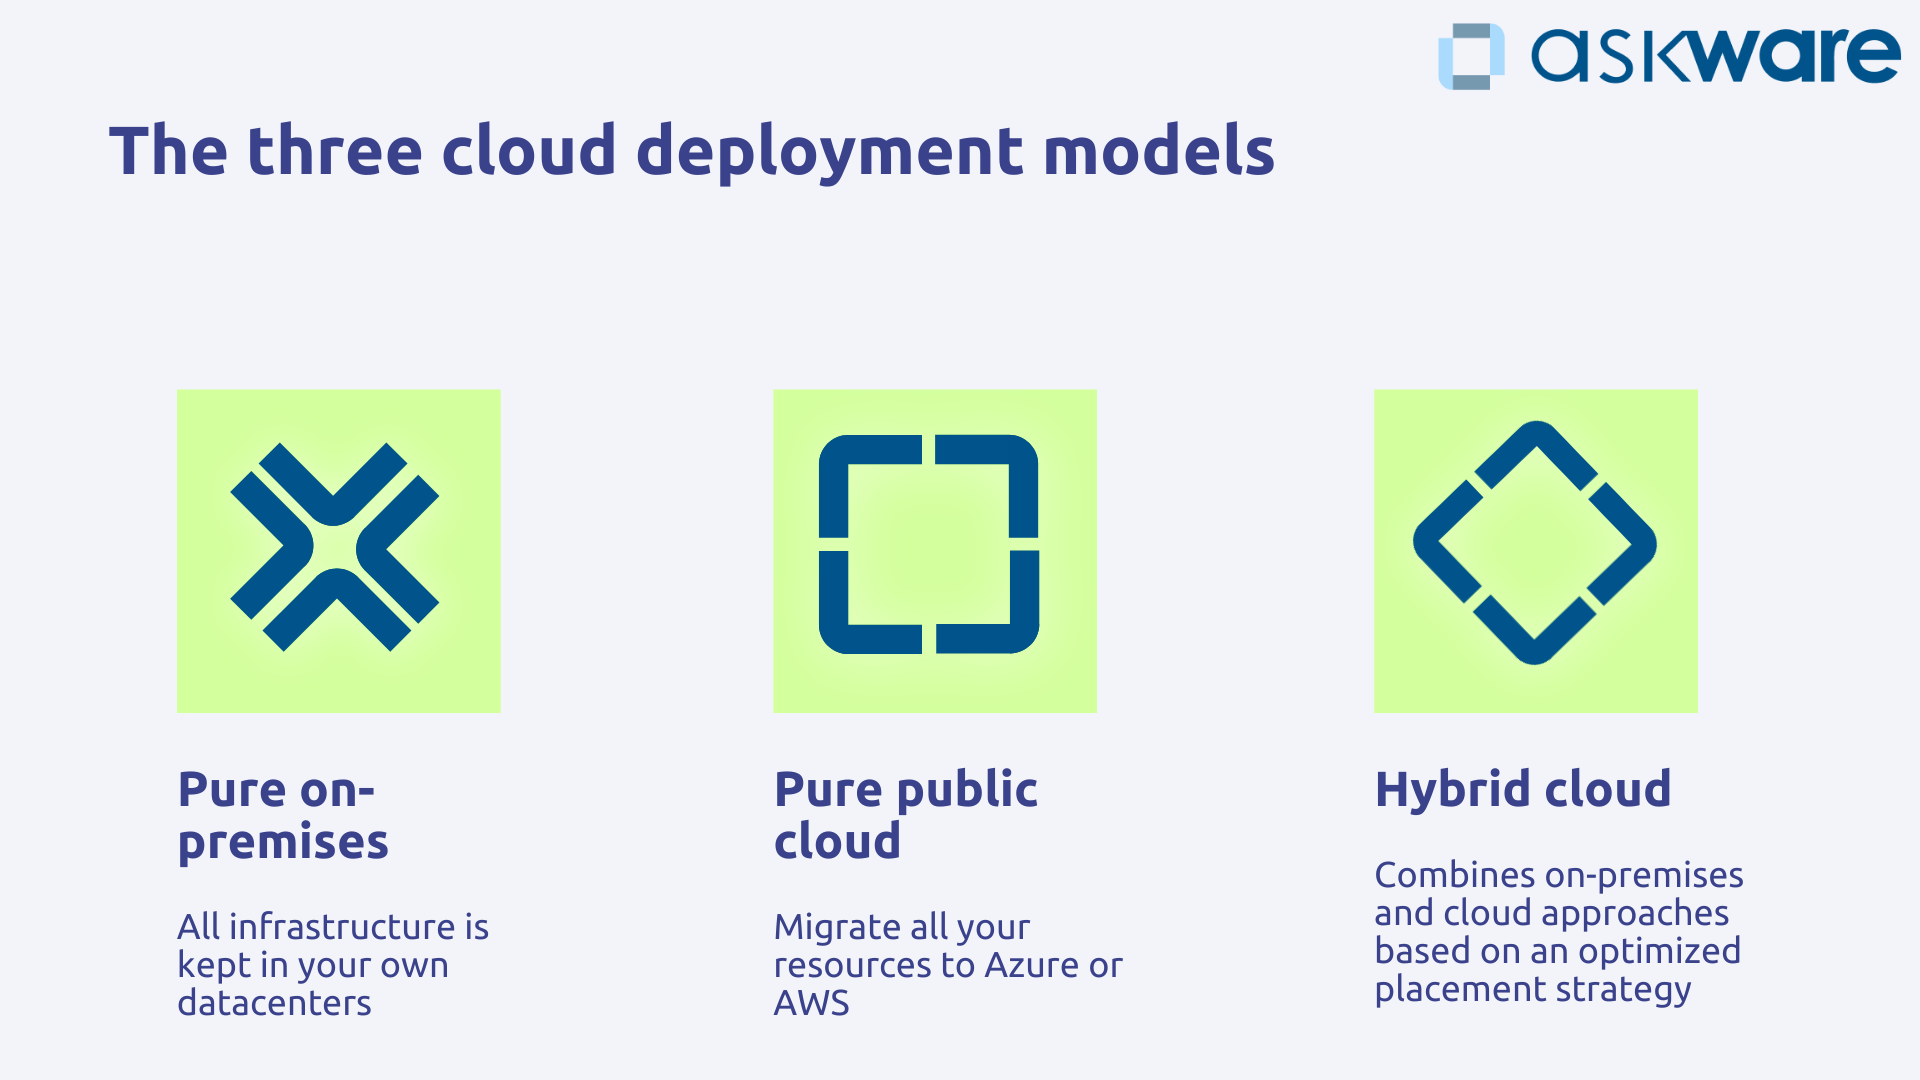Image resolution: width=1920 pixels, height=1080 pixels.
Task: Click the lighter inner square of the askware logo
Action: coord(1472,58)
